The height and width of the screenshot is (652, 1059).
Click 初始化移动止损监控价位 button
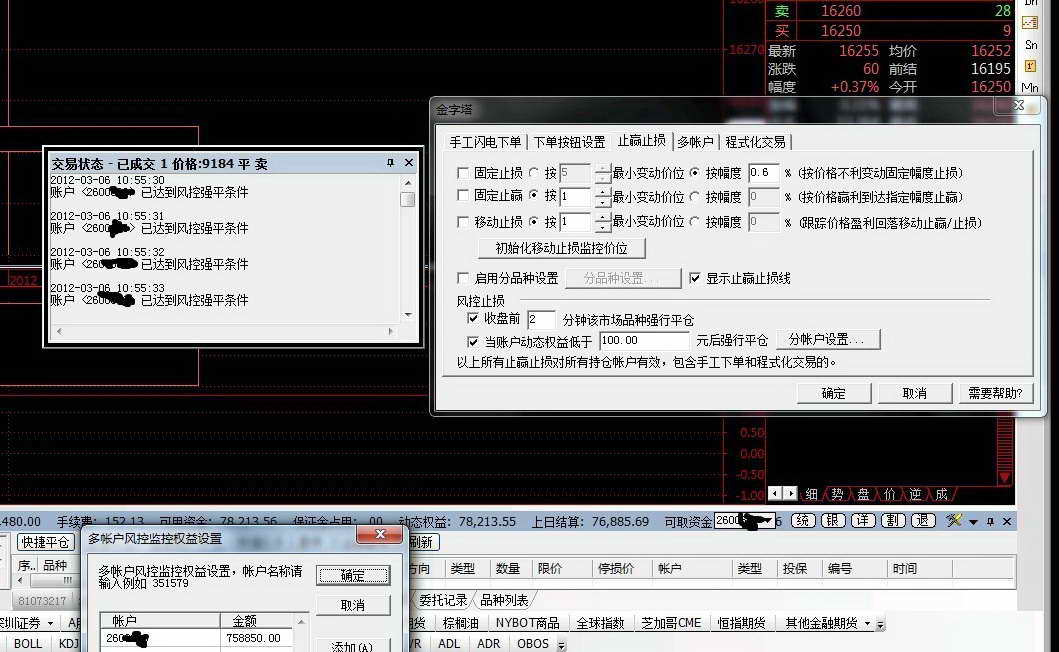(561, 248)
